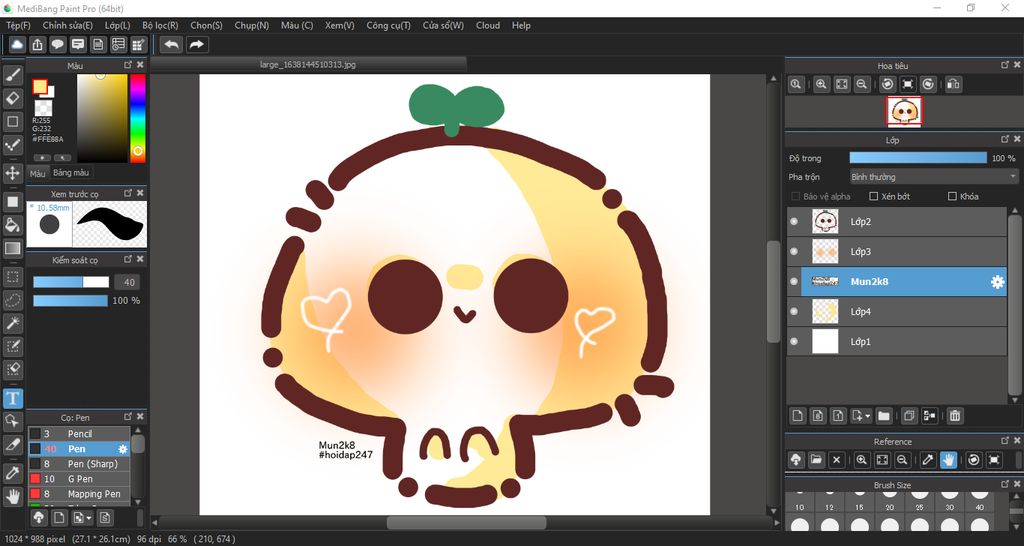This screenshot has height=546, width=1024.
Task: Click the export share icon in toolbar
Action: point(37,44)
